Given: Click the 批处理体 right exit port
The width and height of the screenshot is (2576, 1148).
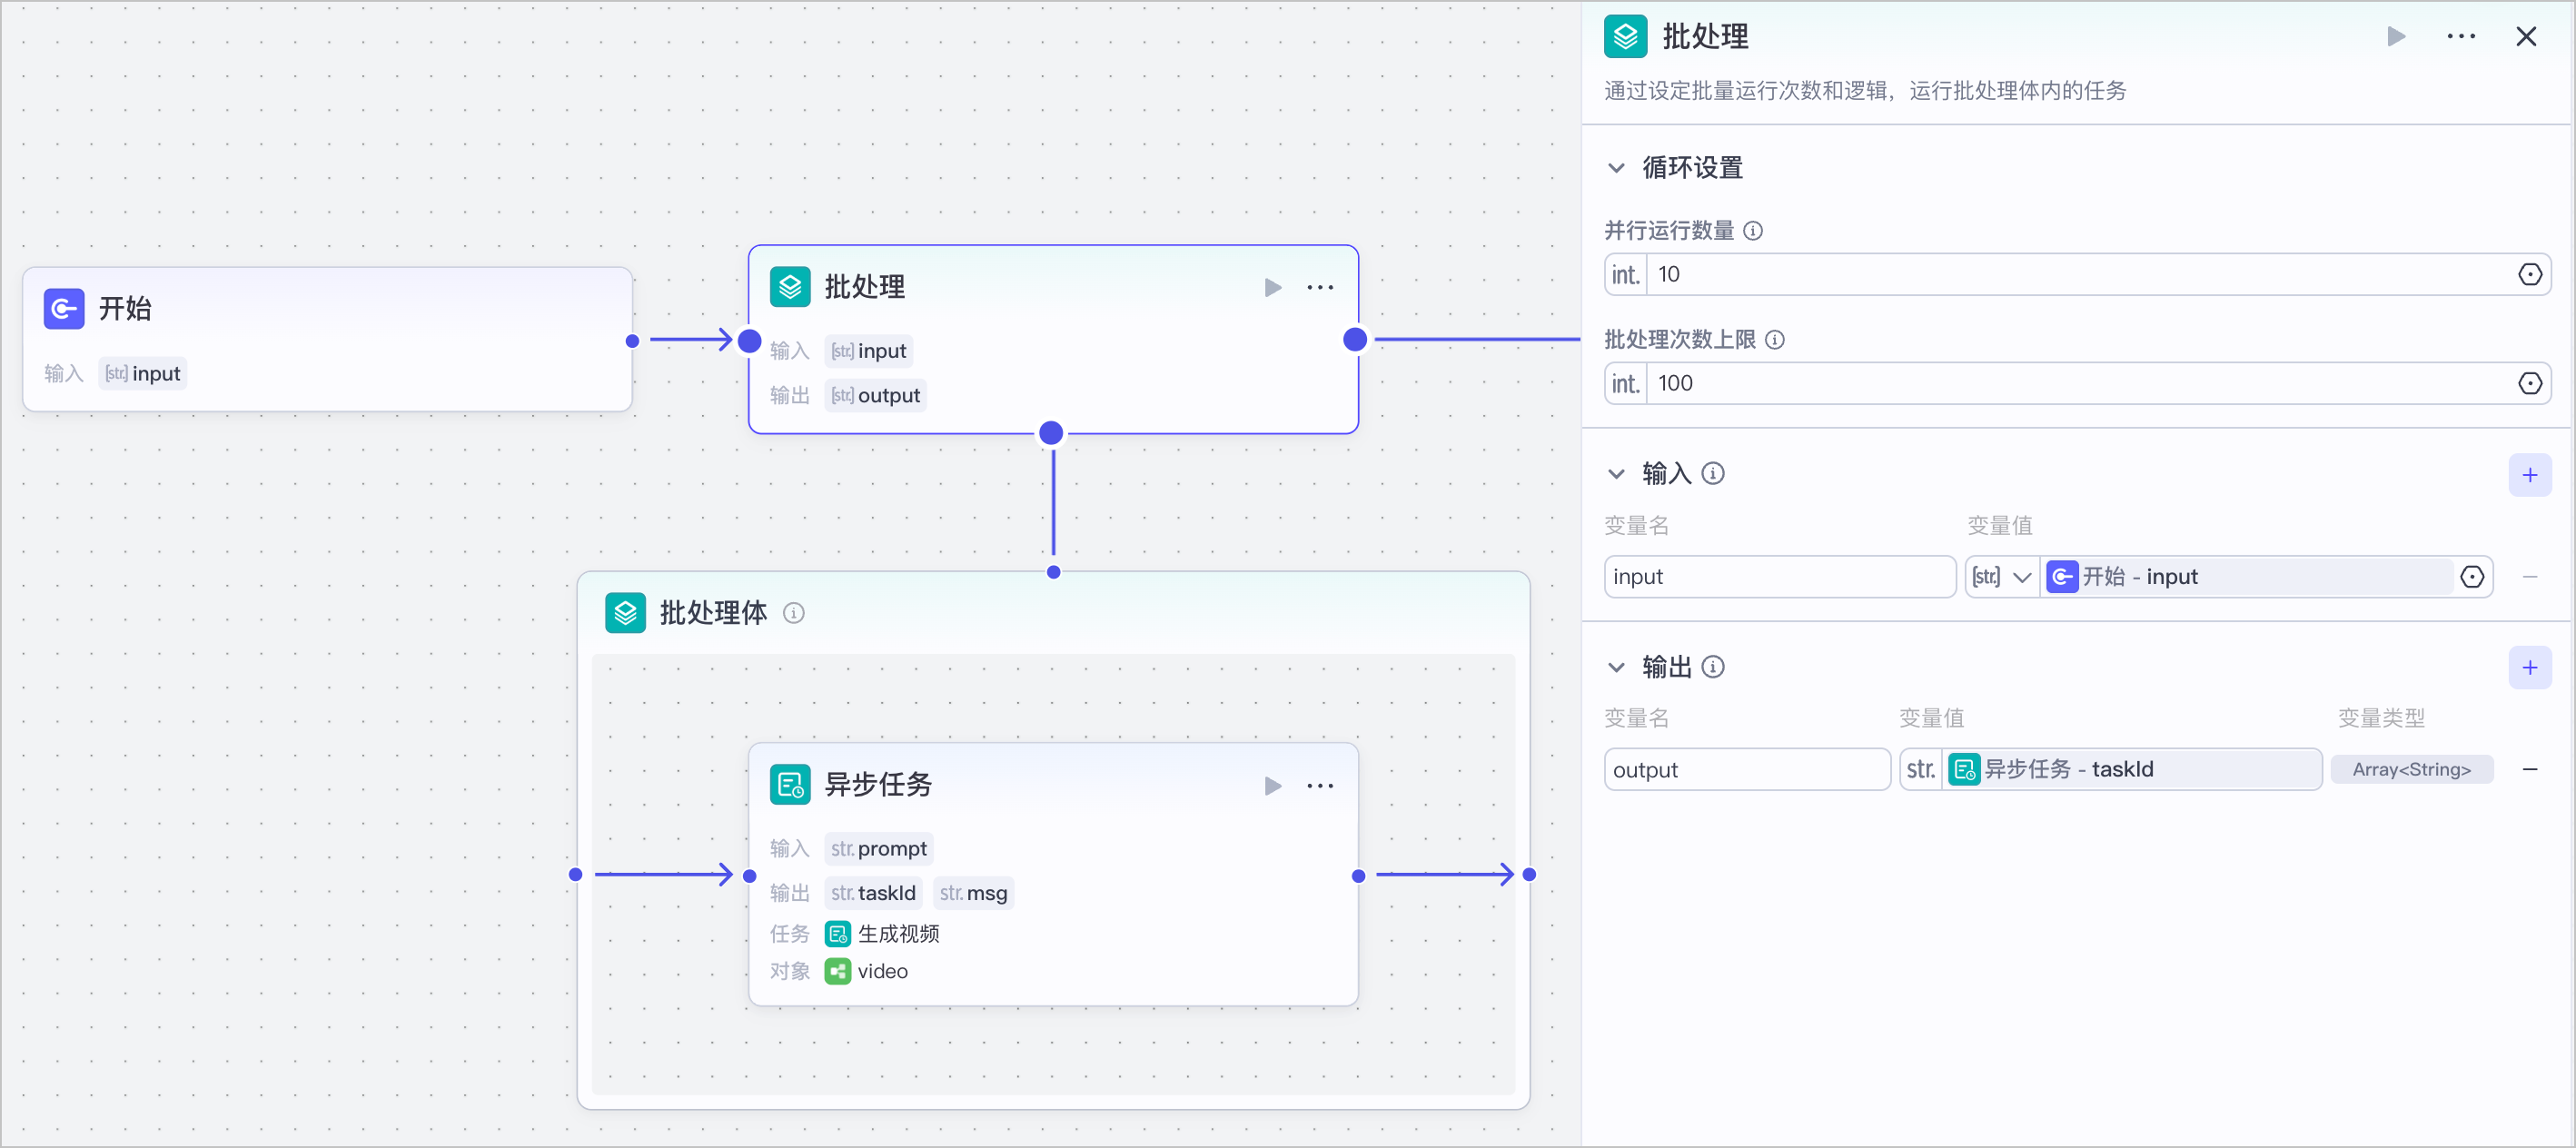Looking at the screenshot, I should [1529, 875].
